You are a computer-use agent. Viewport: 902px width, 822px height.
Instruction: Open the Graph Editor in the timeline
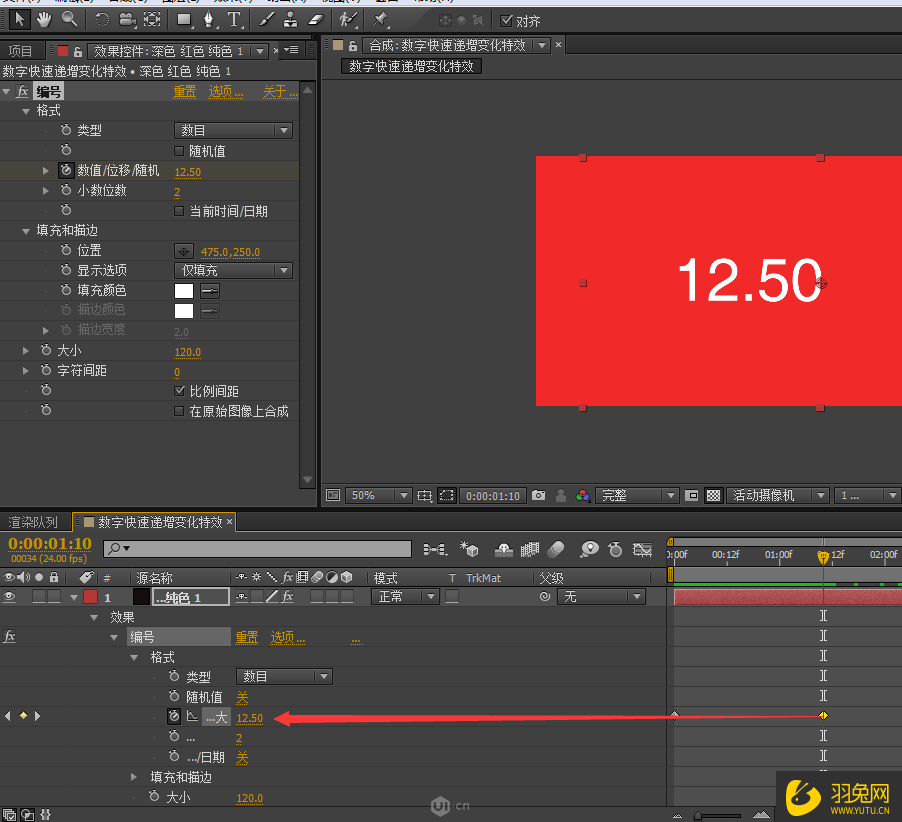(643, 551)
